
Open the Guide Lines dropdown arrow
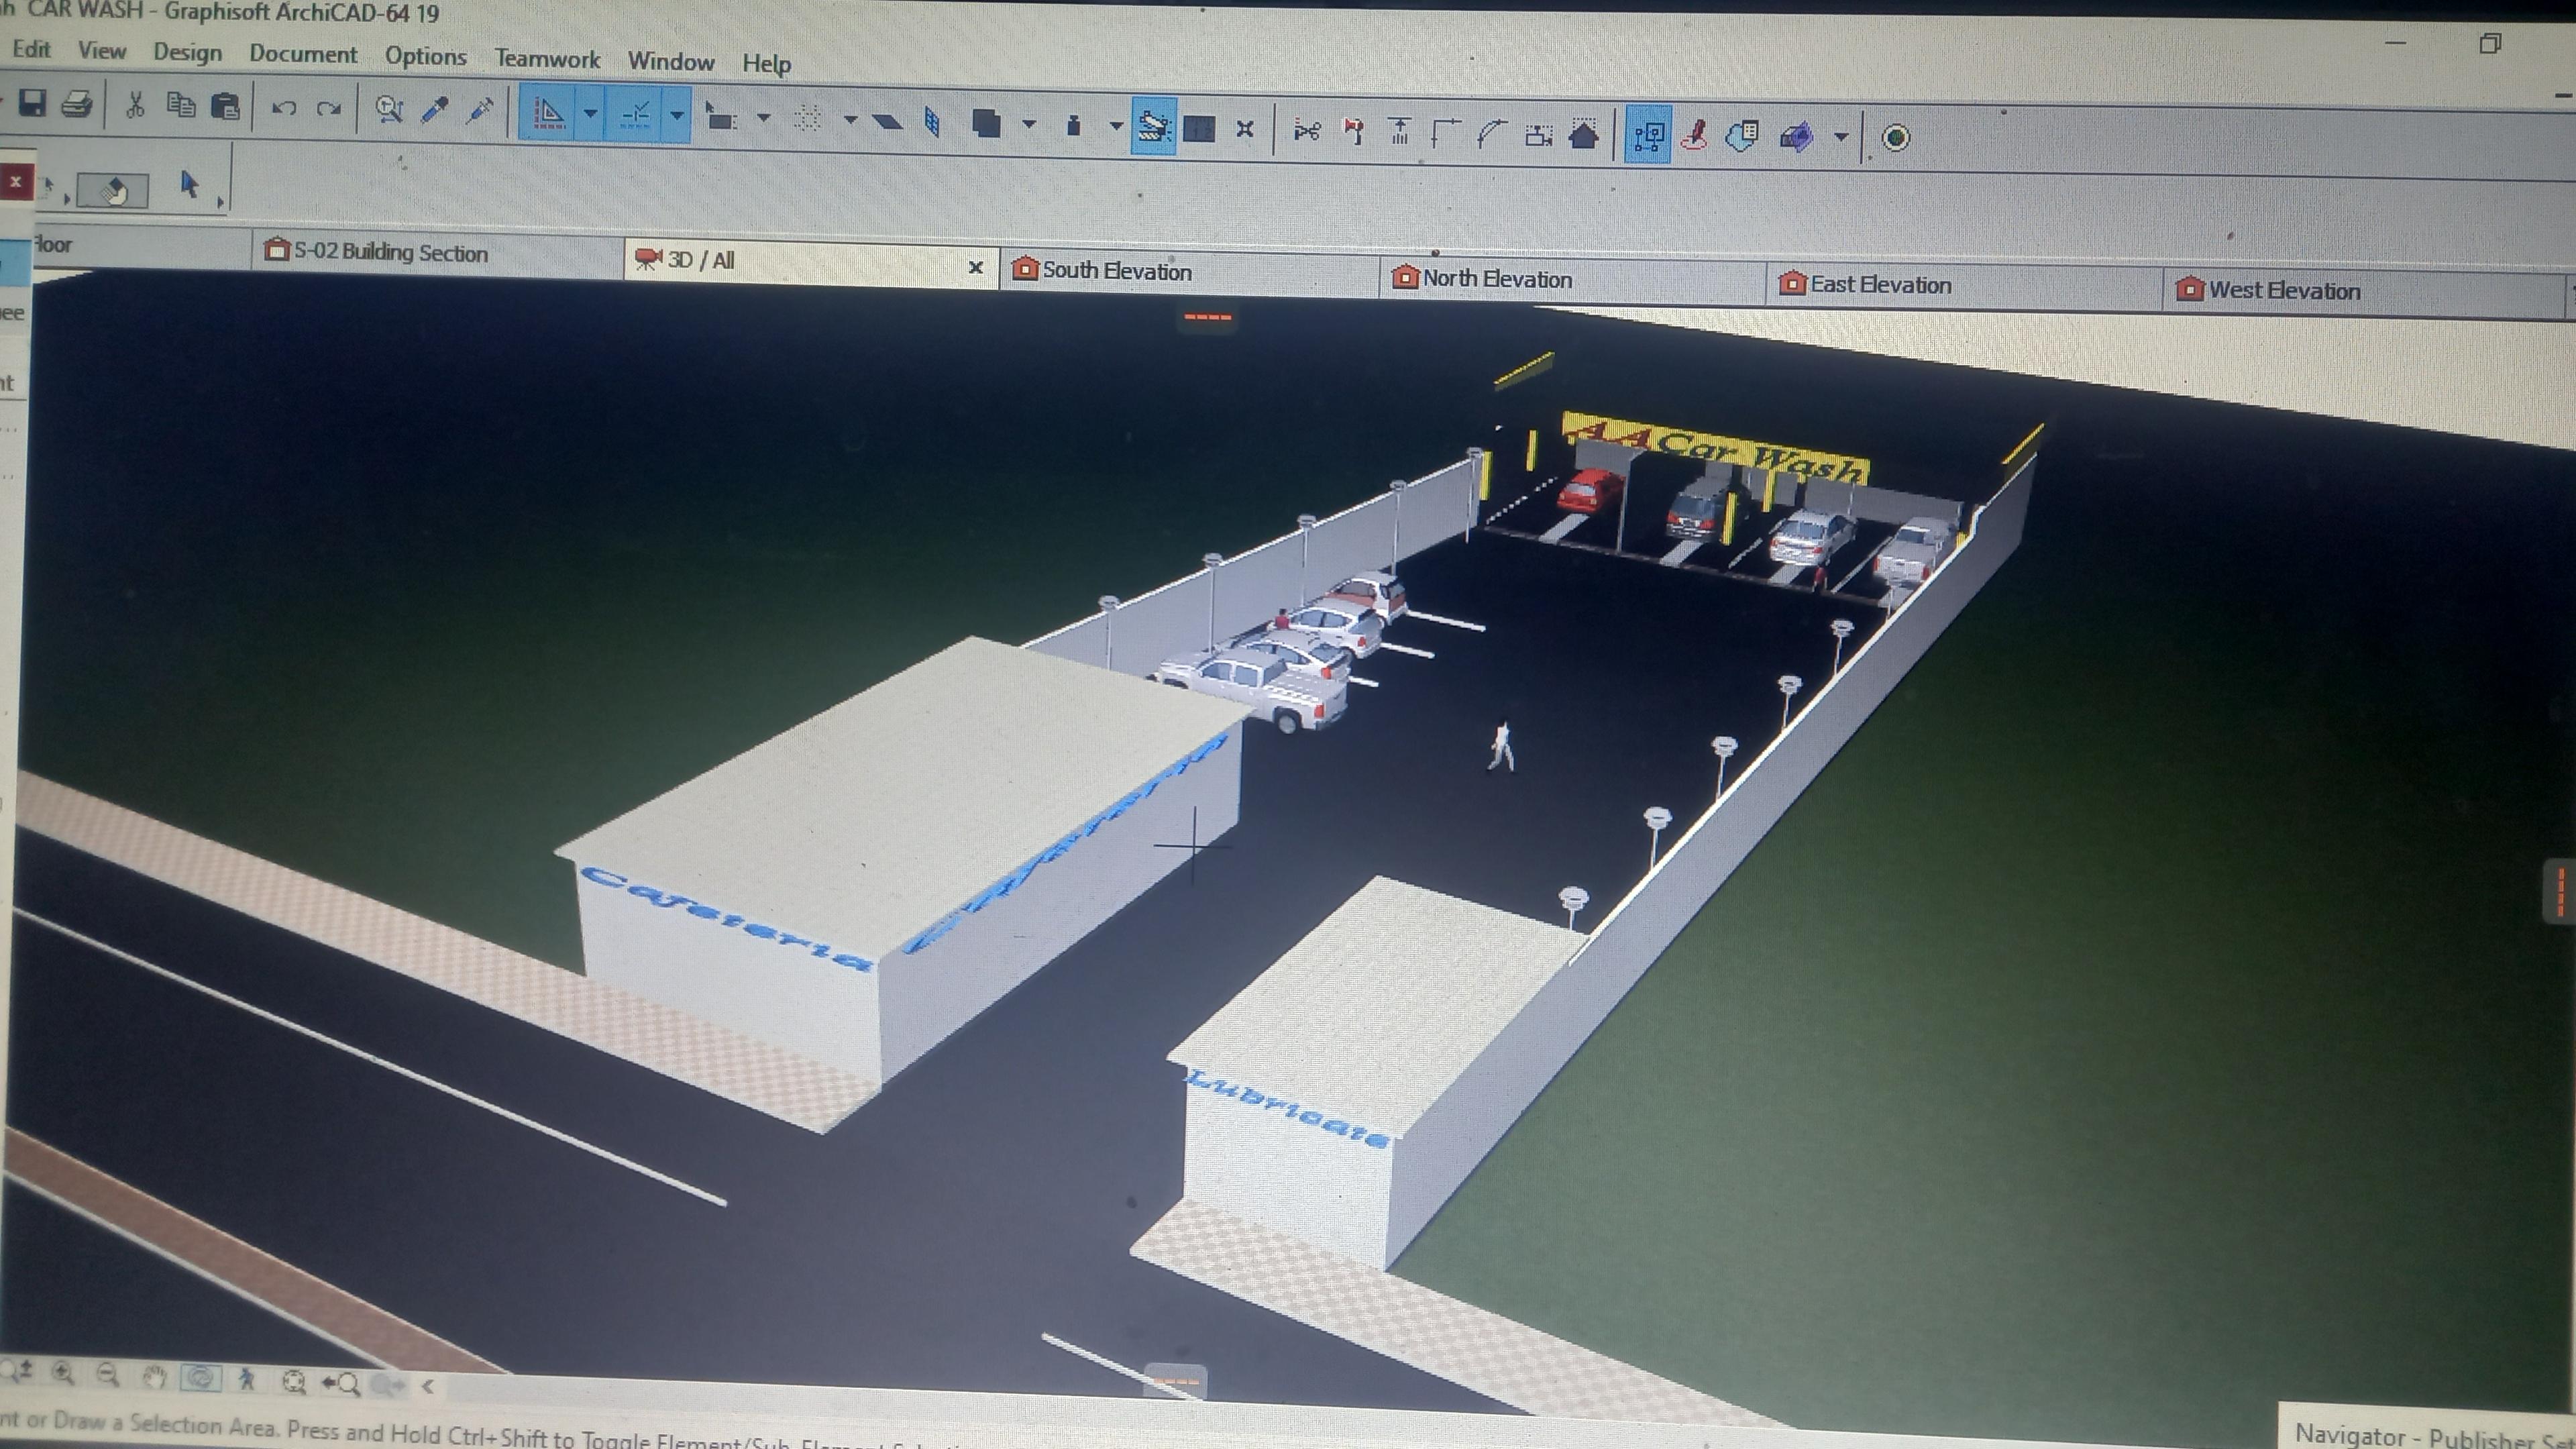point(591,114)
